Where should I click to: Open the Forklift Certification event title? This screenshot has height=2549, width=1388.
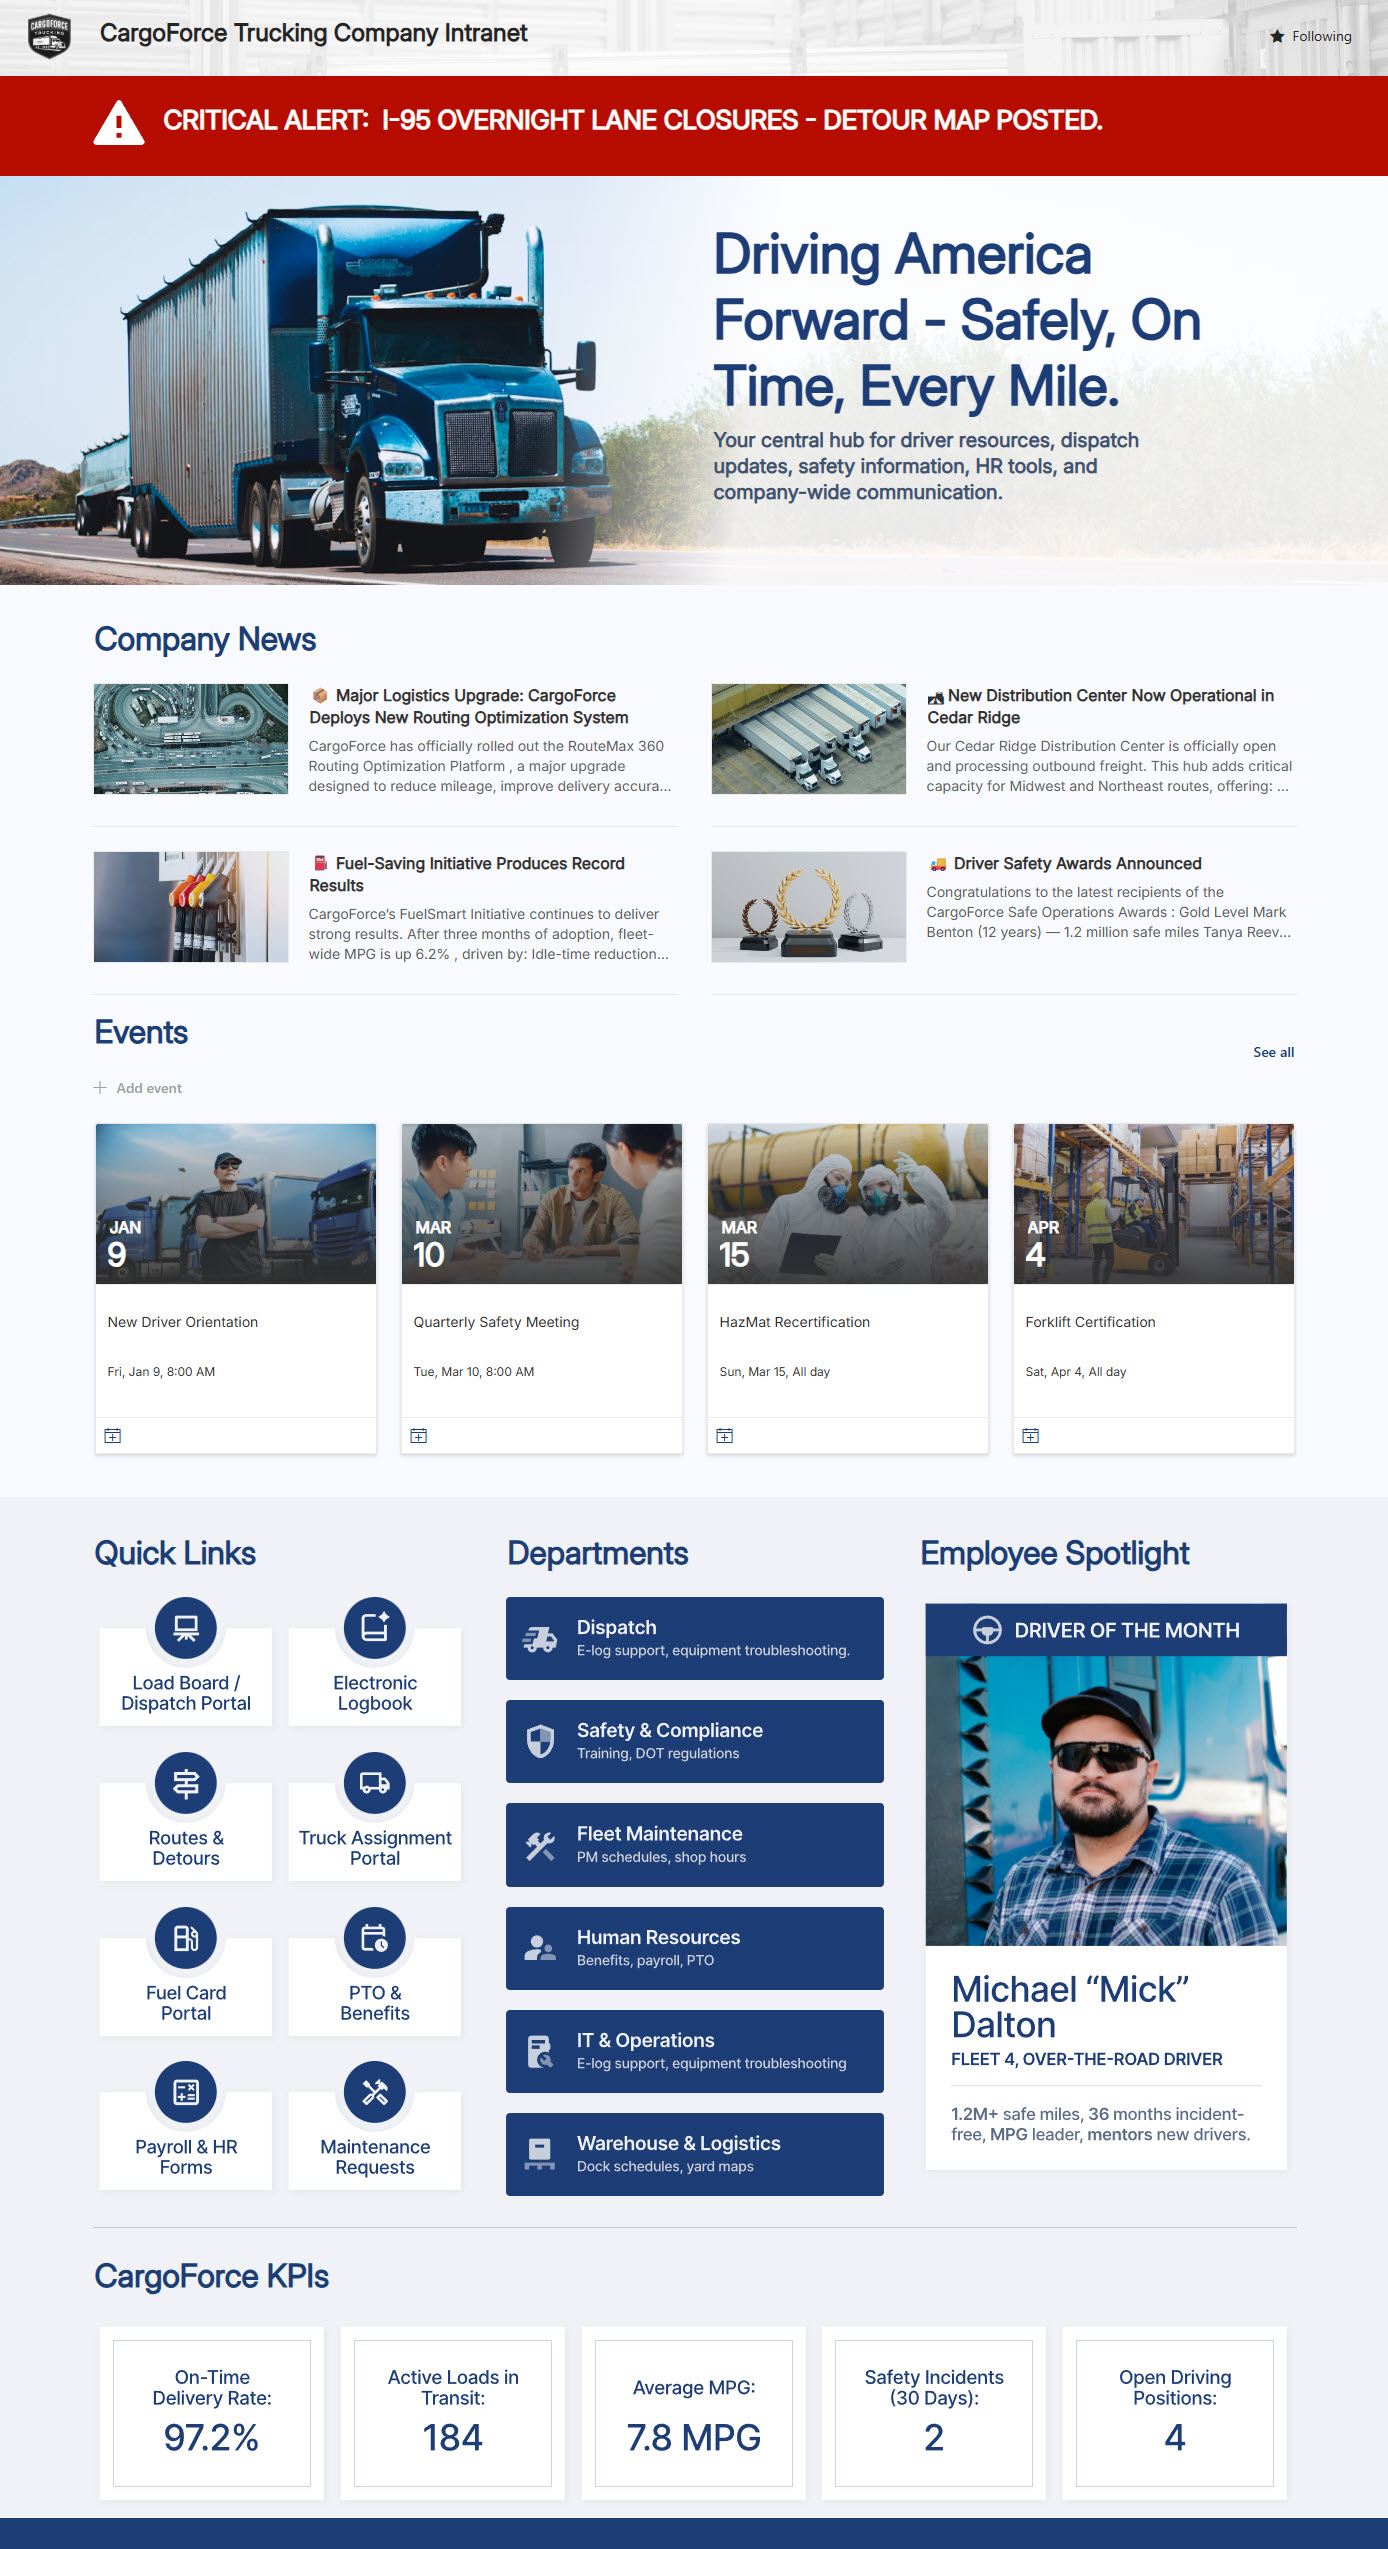point(1090,1322)
